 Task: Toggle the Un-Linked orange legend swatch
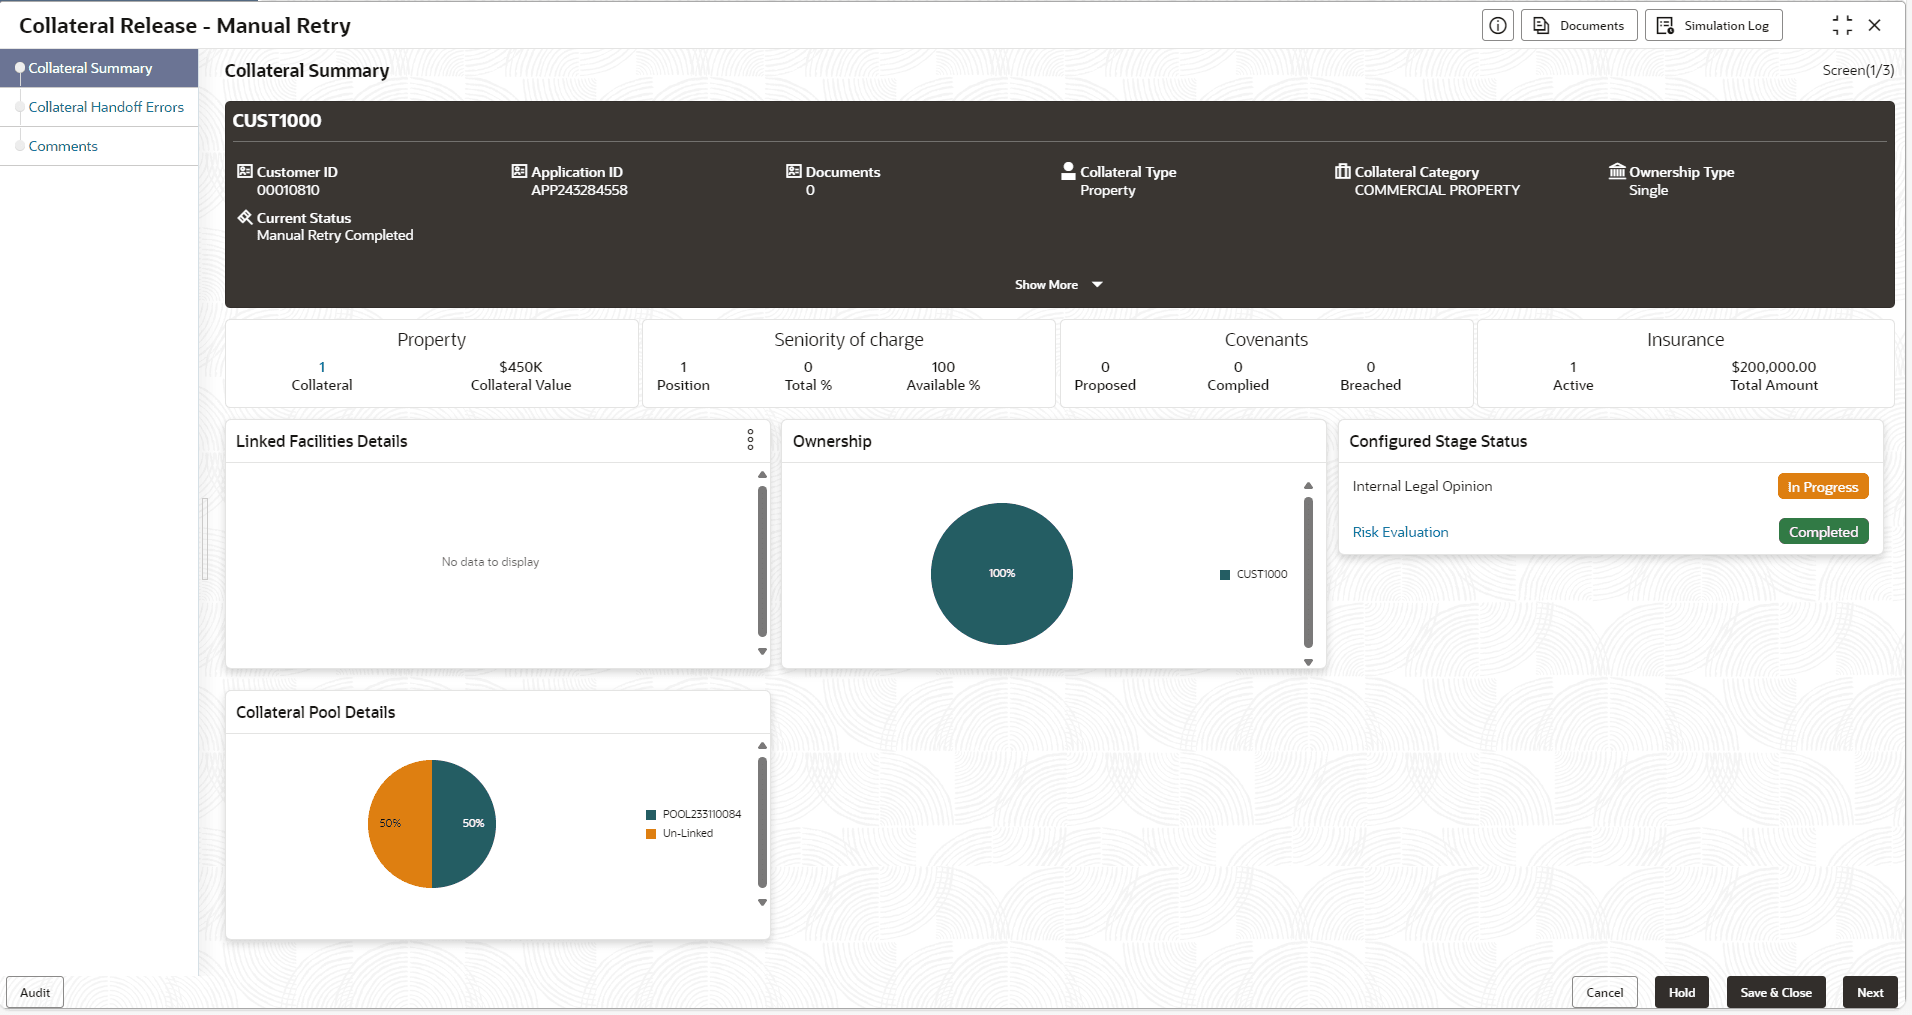click(x=651, y=834)
